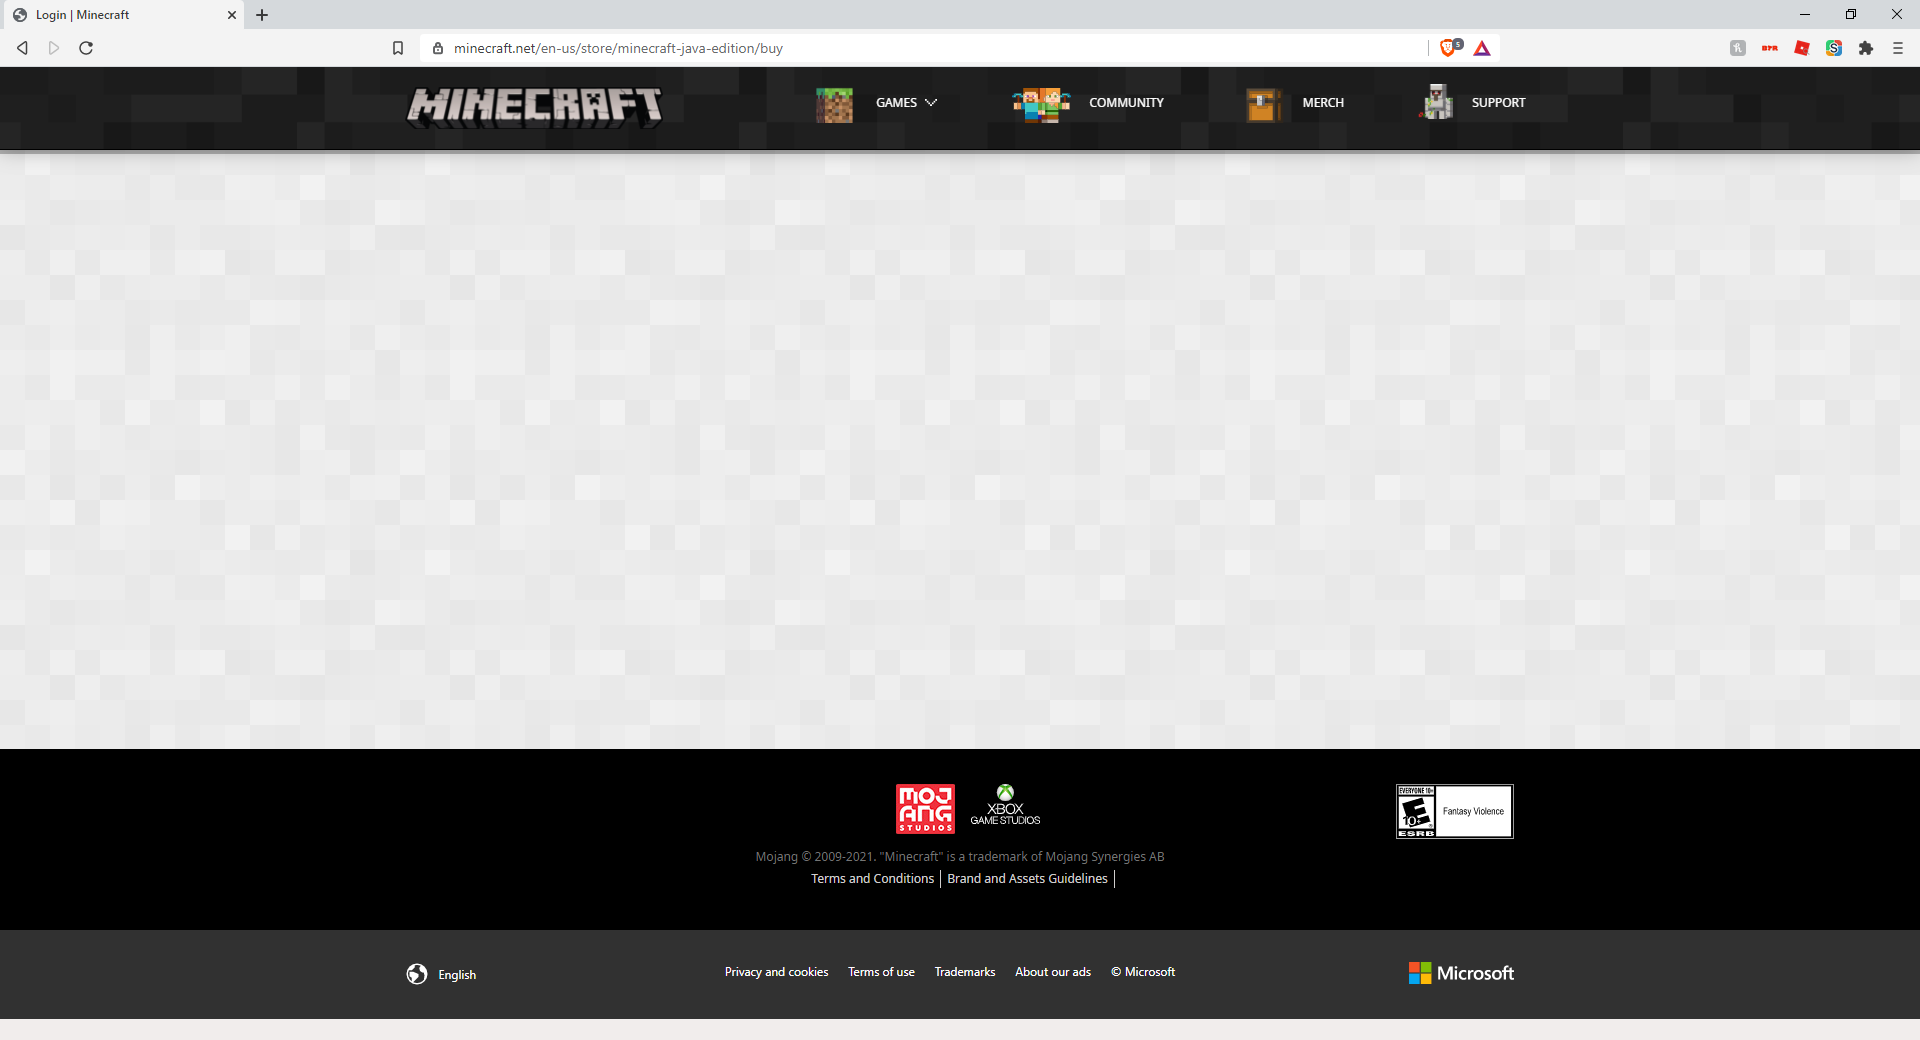Open the Community menu item
Viewport: 1920px width, 1040px height.
(1126, 103)
